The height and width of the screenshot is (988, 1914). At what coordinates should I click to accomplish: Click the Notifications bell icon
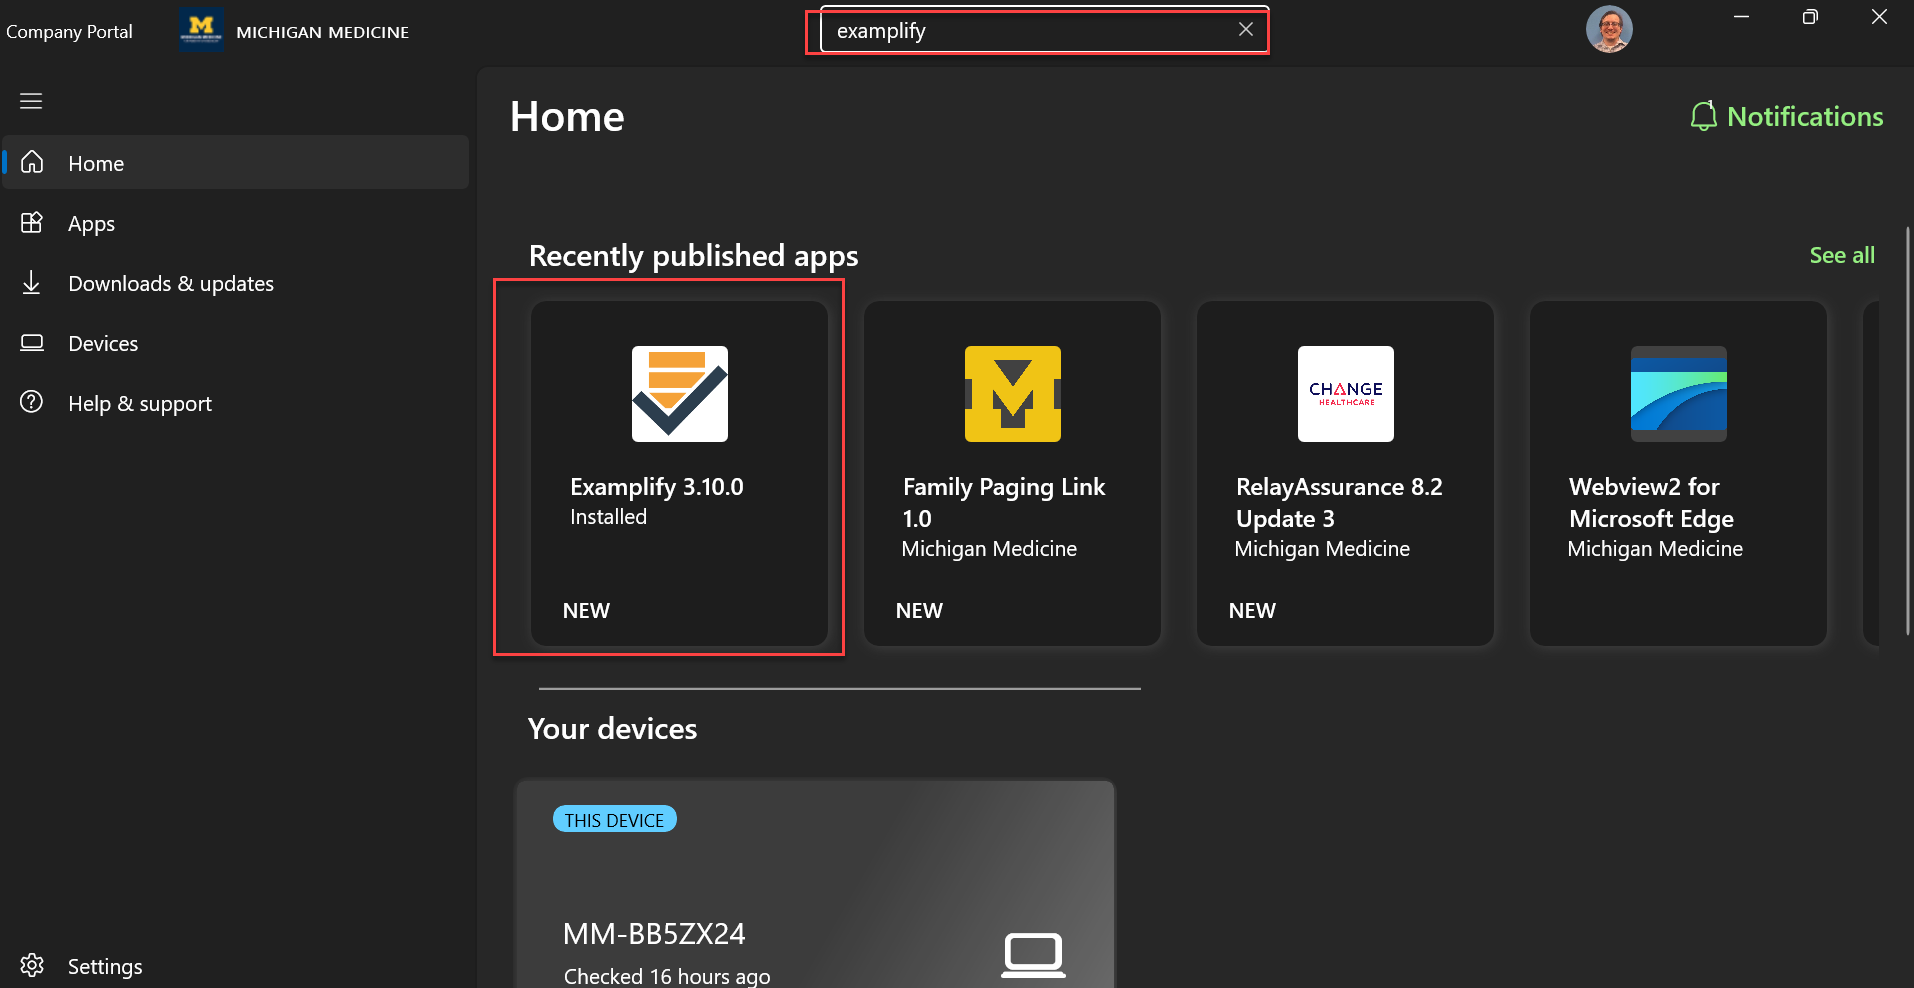(1703, 115)
